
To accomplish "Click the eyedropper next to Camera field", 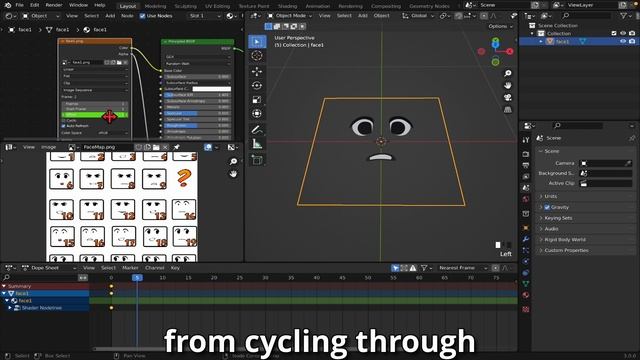I will 628,163.
